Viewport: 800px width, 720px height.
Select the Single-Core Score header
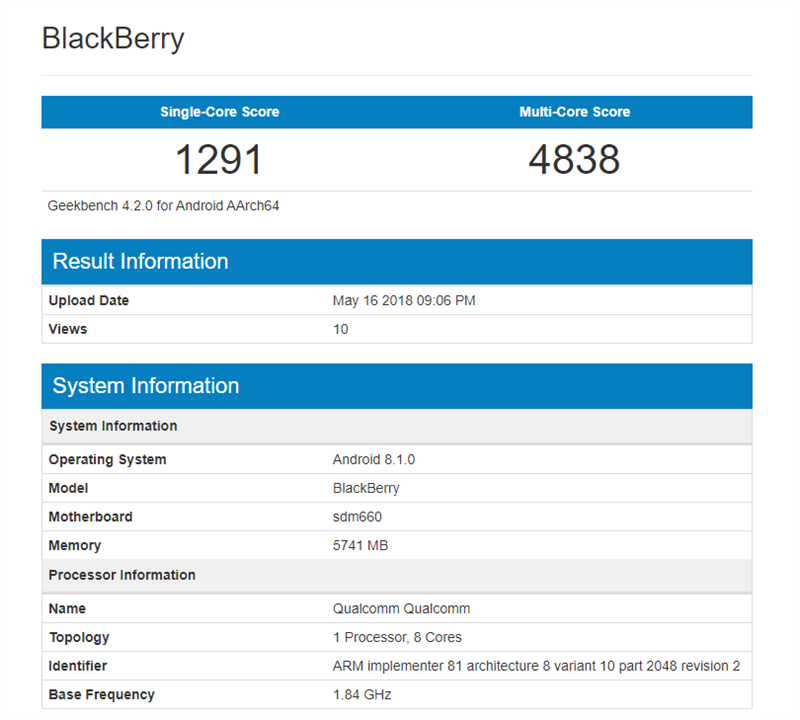pos(219,112)
